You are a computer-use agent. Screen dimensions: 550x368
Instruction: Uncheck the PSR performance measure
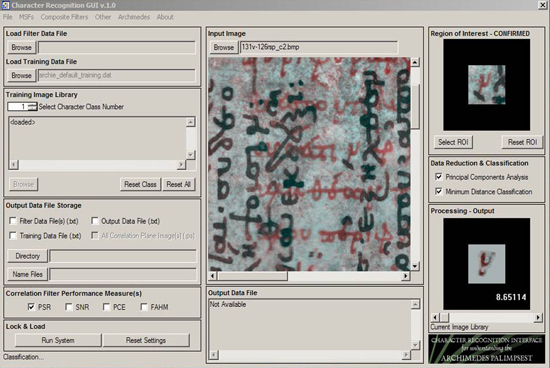(31, 307)
